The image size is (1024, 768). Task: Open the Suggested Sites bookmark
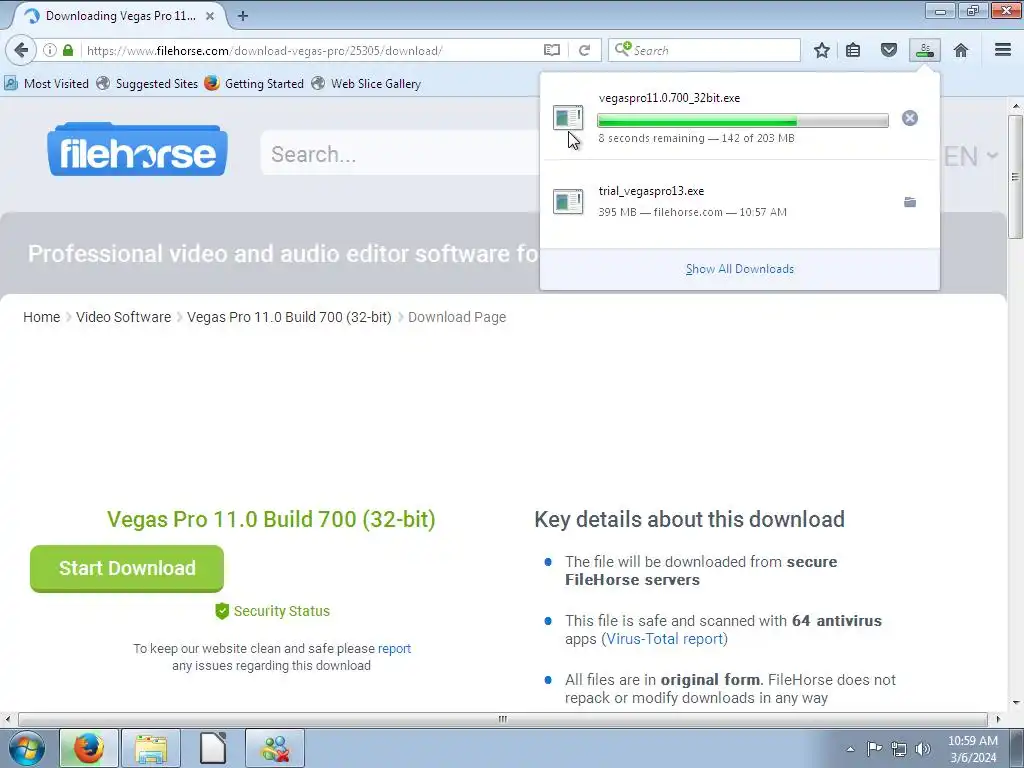[x=147, y=84]
